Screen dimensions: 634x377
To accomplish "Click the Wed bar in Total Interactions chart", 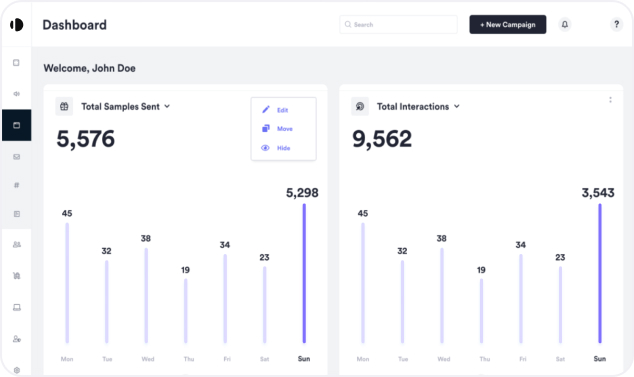I will pyautogui.click(x=442, y=296).
